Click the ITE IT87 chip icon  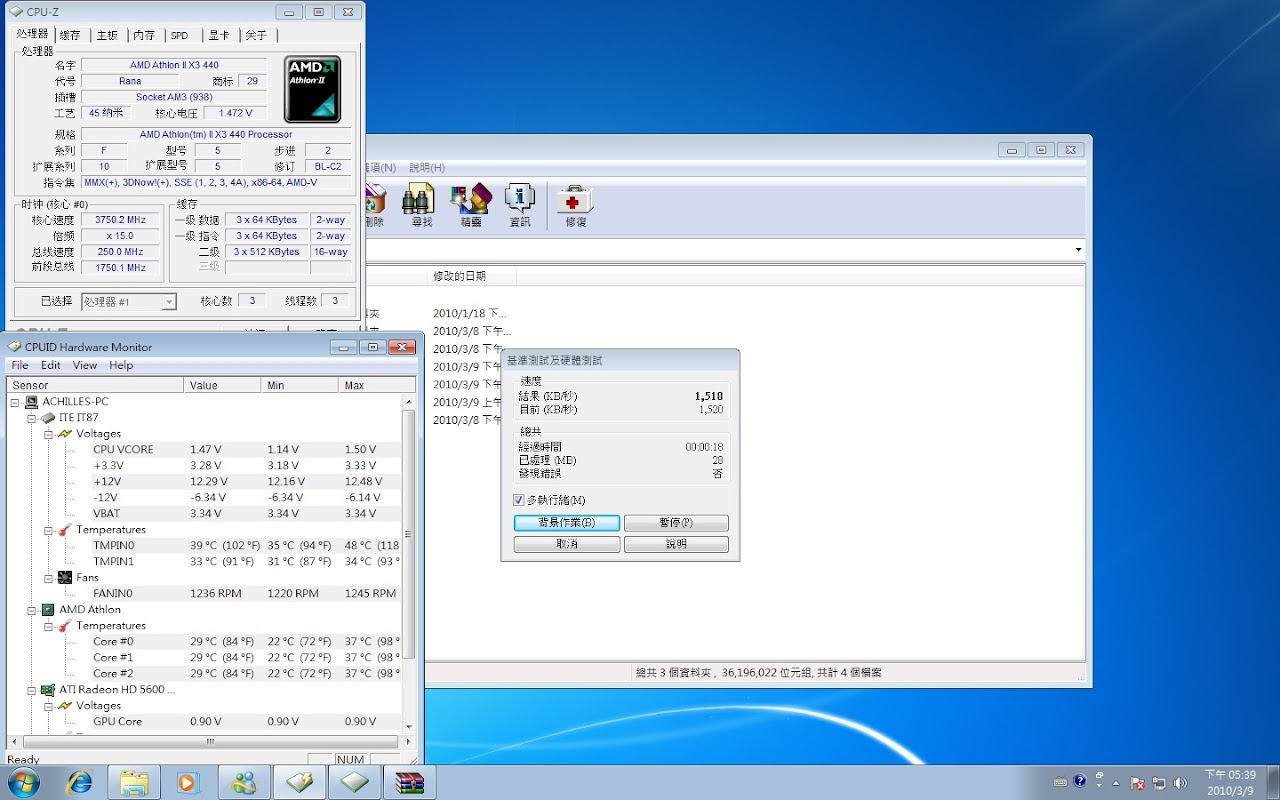click(47, 418)
